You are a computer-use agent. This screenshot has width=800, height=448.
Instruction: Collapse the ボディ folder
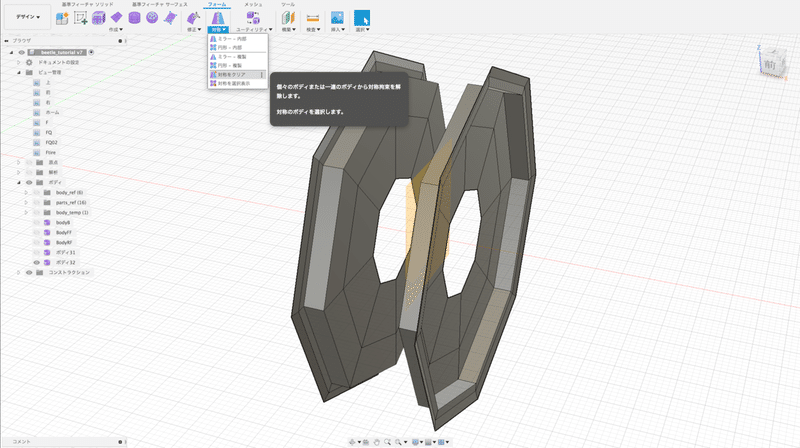pyautogui.click(x=19, y=182)
